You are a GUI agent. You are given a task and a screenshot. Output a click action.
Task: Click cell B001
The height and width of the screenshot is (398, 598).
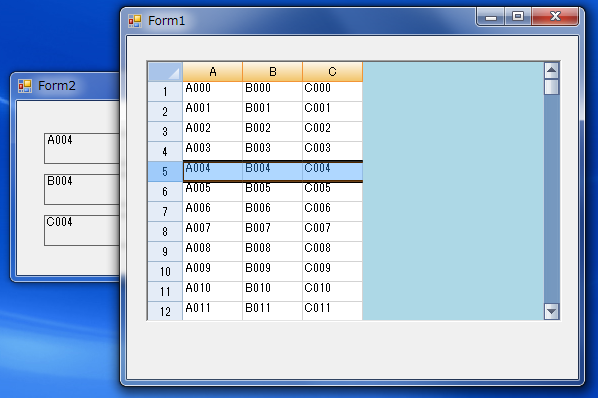272,112
